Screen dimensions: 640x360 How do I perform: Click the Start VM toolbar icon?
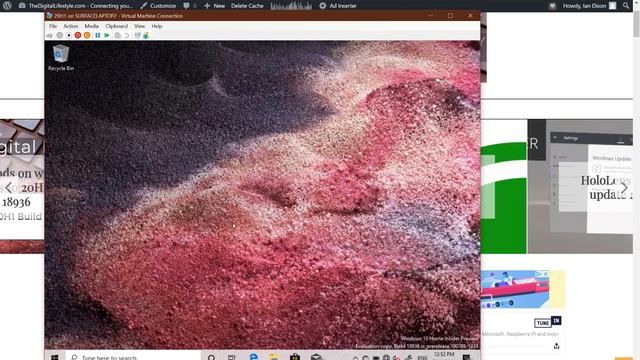click(x=60, y=36)
